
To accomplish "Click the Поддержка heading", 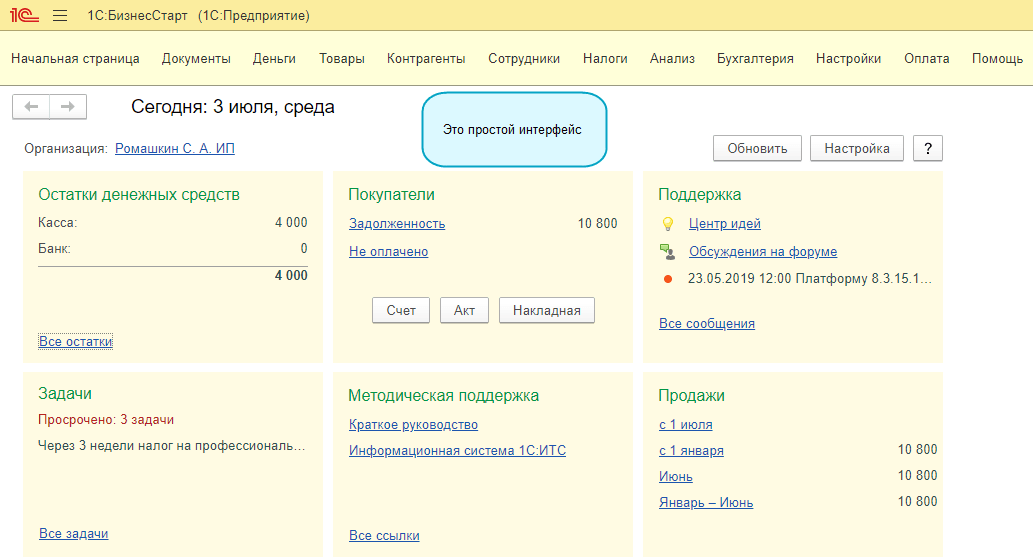I will click(x=700, y=194).
